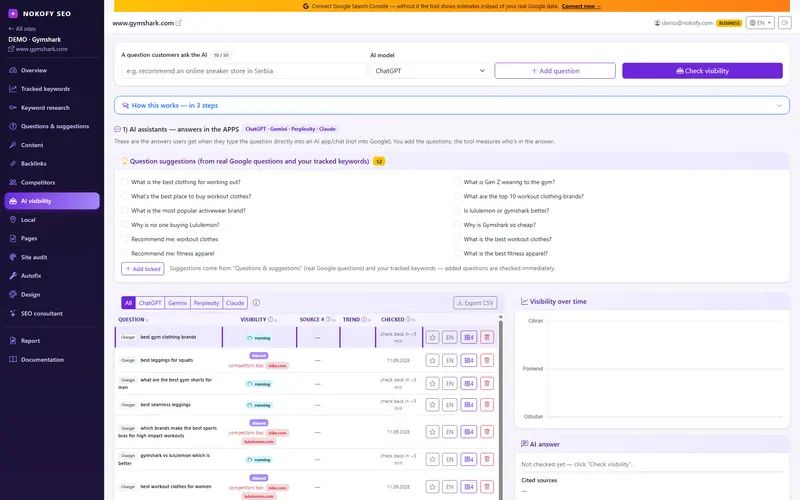Click info icon next to model filter tabs
The height and width of the screenshot is (500, 800).
pyautogui.click(x=256, y=303)
